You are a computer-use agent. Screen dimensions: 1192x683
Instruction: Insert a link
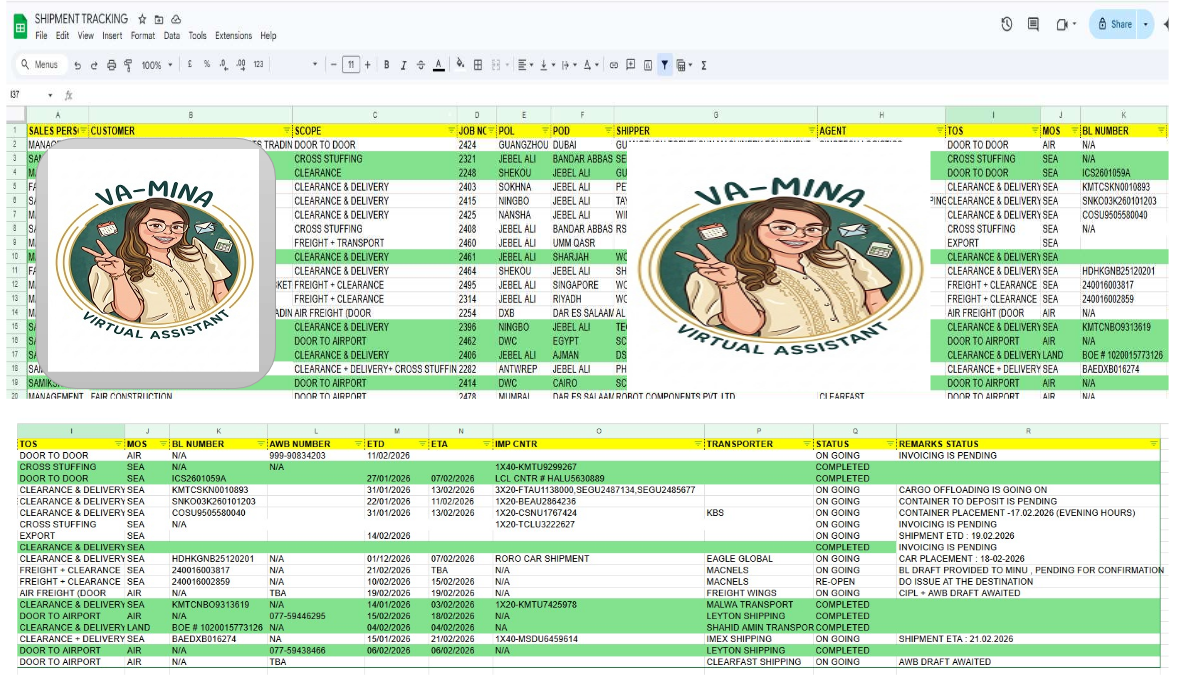(x=613, y=65)
